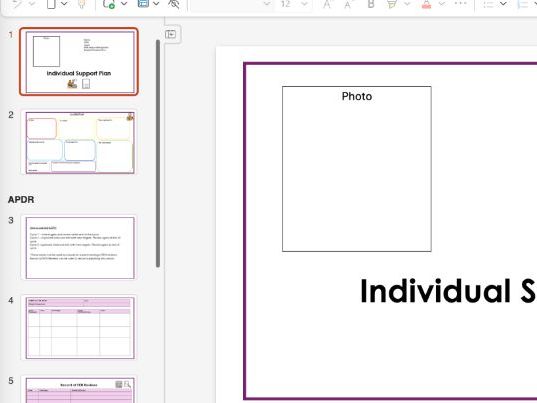Click slide number 3 label
Viewport: 537px width, 403px height.
tap(11, 220)
